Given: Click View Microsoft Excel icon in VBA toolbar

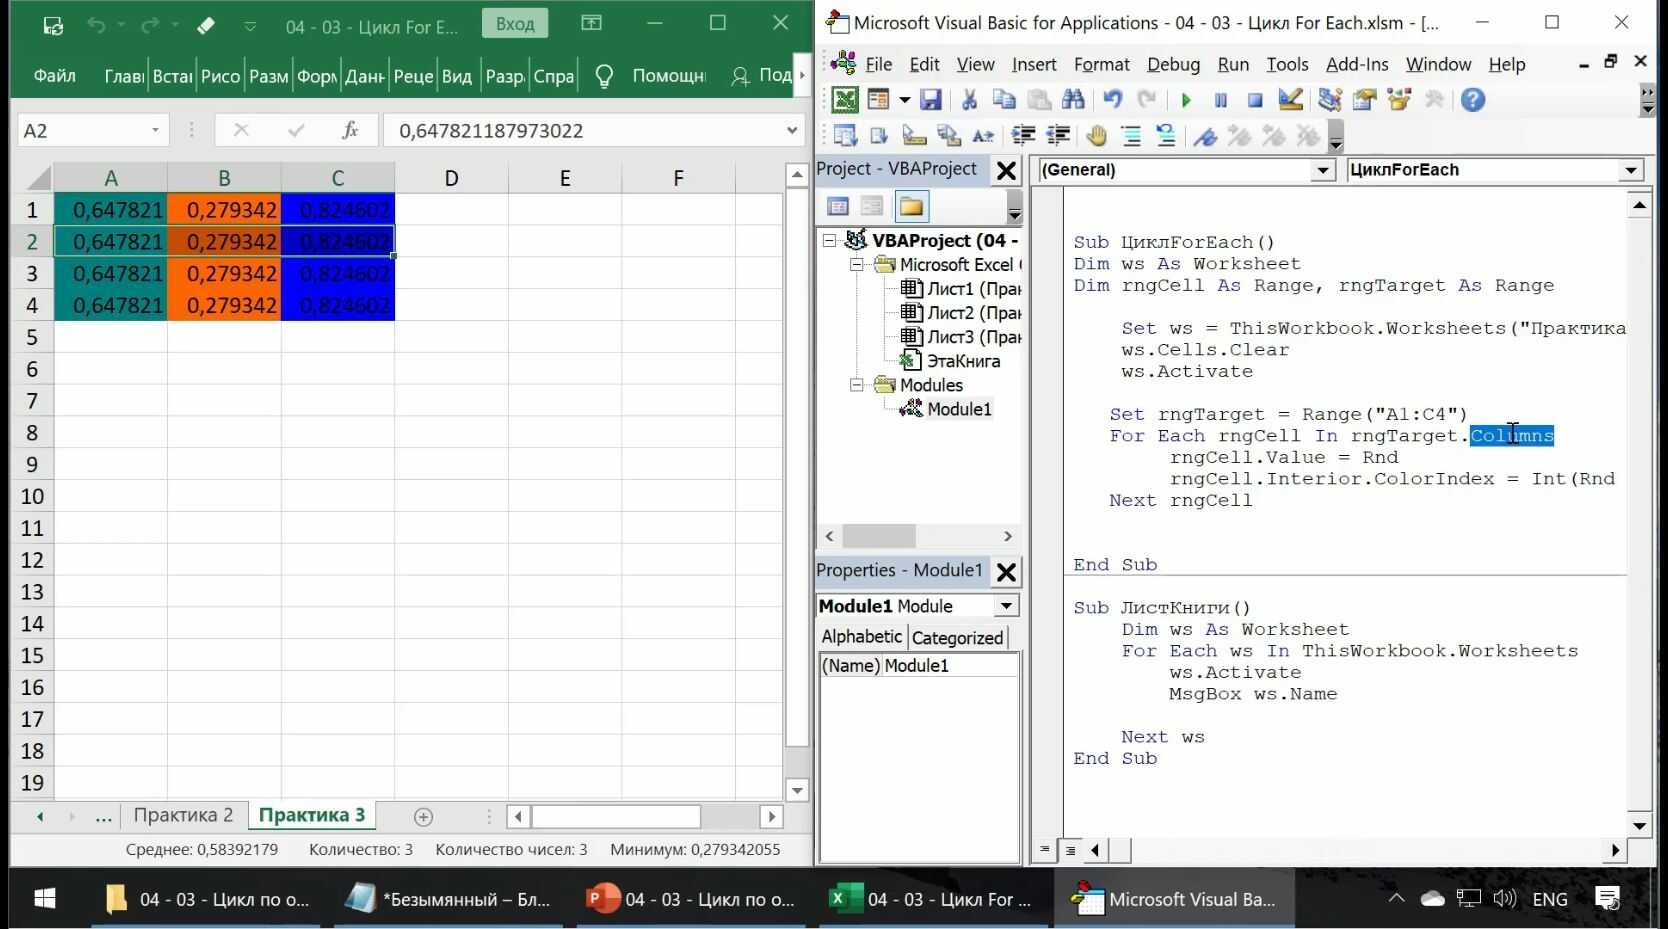Looking at the screenshot, I should [845, 100].
